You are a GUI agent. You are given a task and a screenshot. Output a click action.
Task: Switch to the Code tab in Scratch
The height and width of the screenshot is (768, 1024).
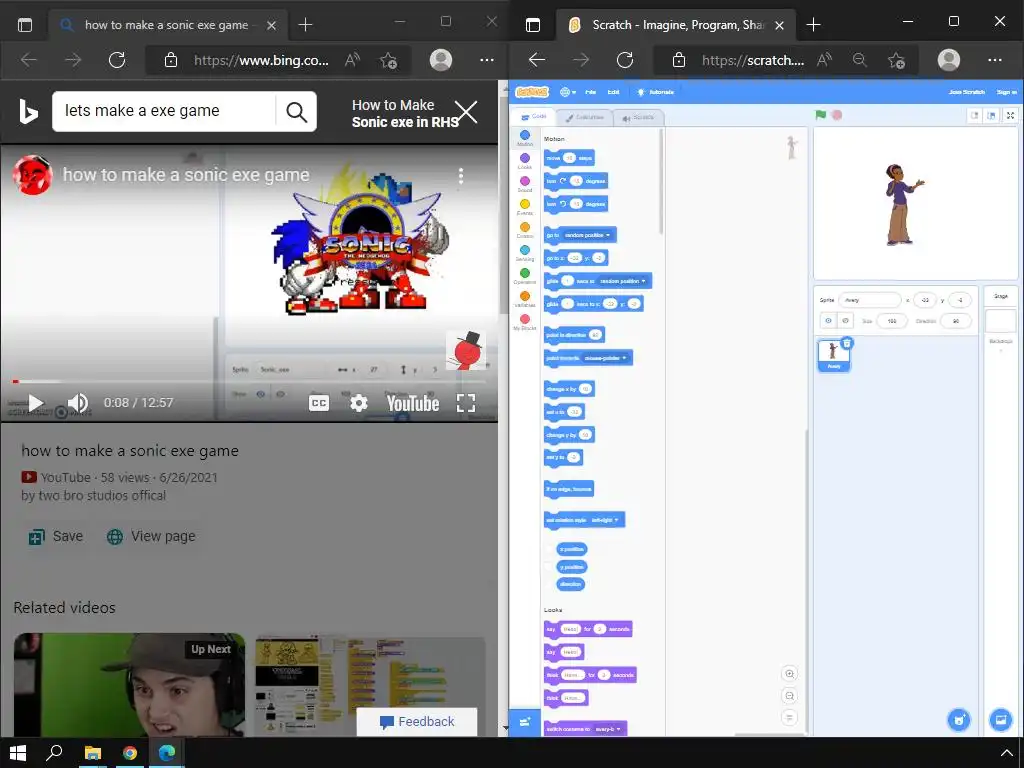[533, 116]
